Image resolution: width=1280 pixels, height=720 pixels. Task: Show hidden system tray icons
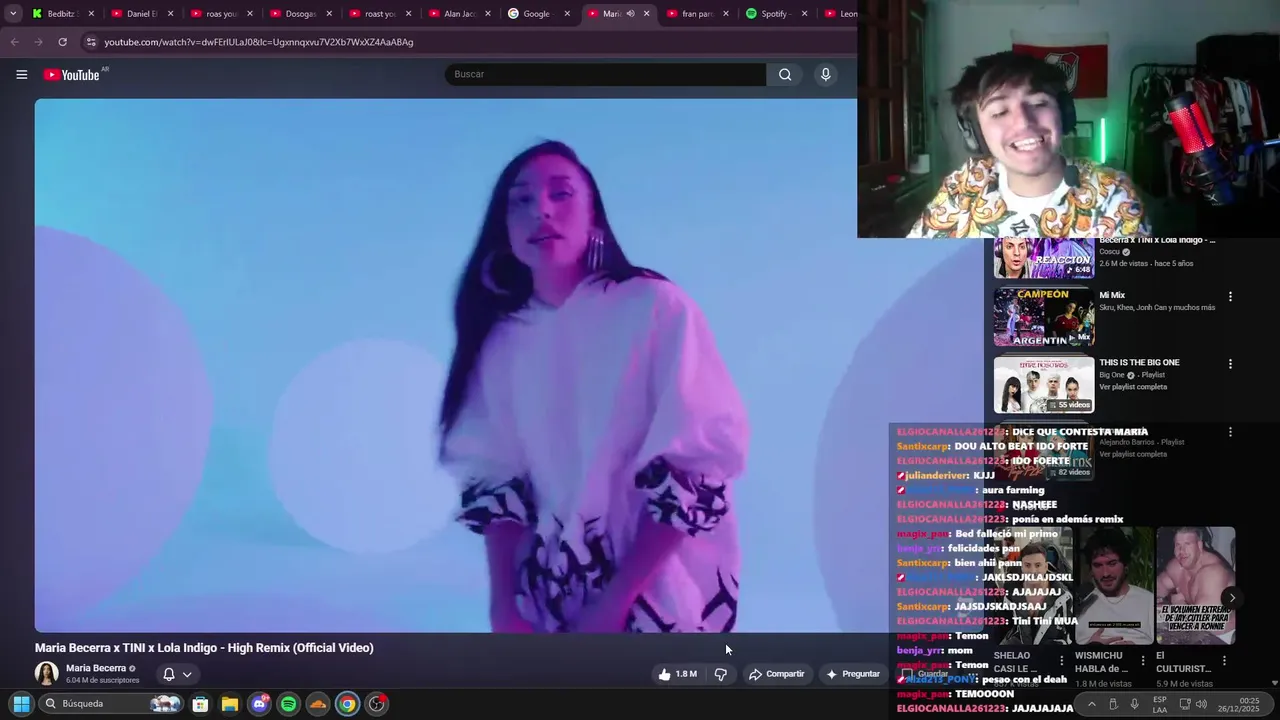pos(1092,704)
